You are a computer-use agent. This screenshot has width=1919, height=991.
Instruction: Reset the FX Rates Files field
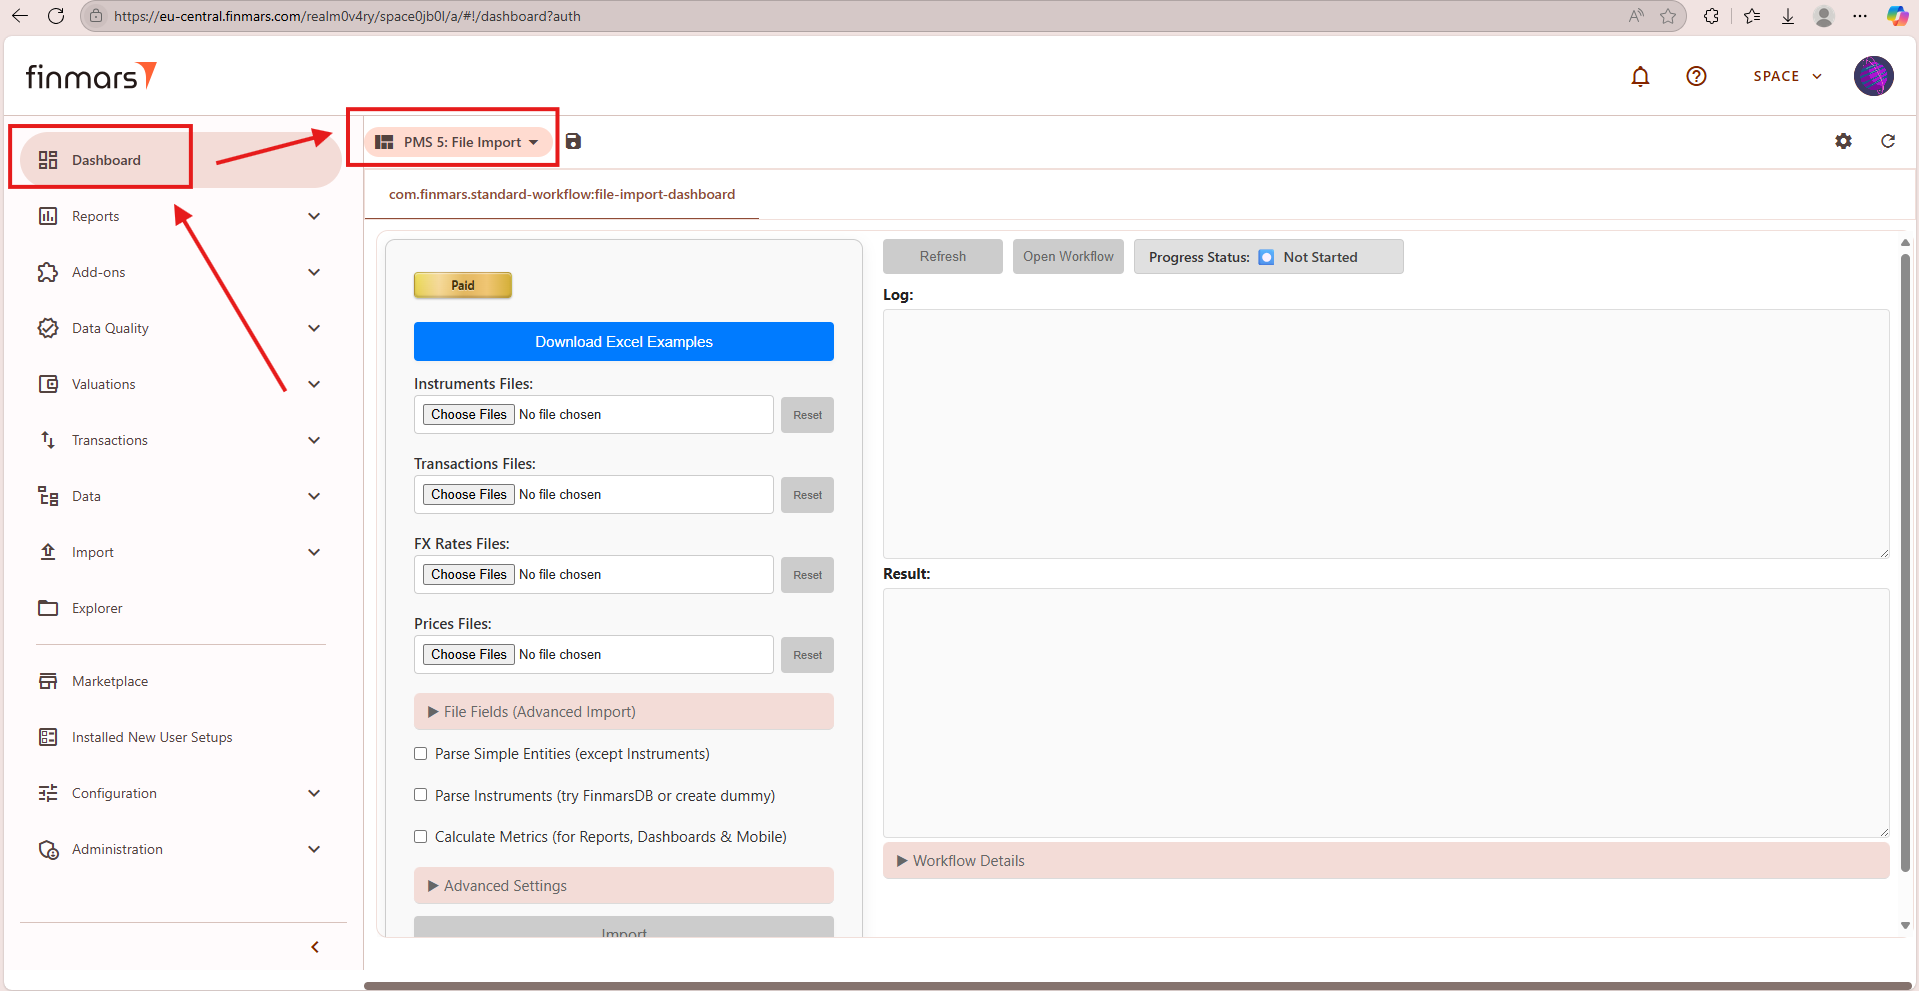click(807, 575)
